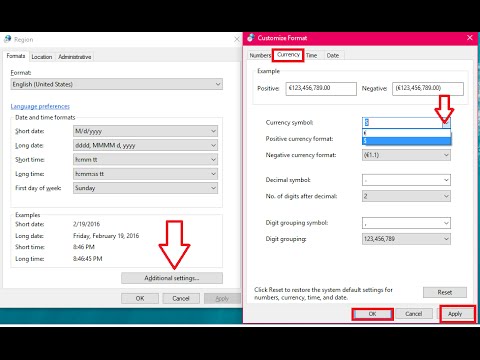Open the Decimal symbol dropdown

tap(406, 180)
